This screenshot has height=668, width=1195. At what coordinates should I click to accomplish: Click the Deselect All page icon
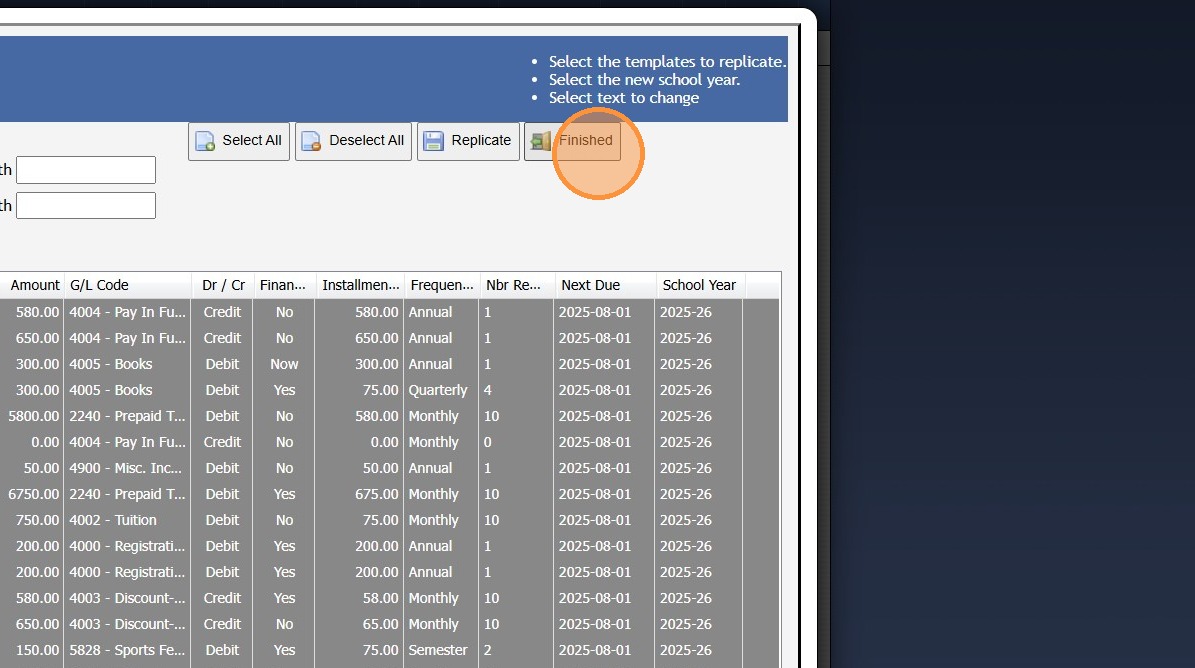pos(311,141)
